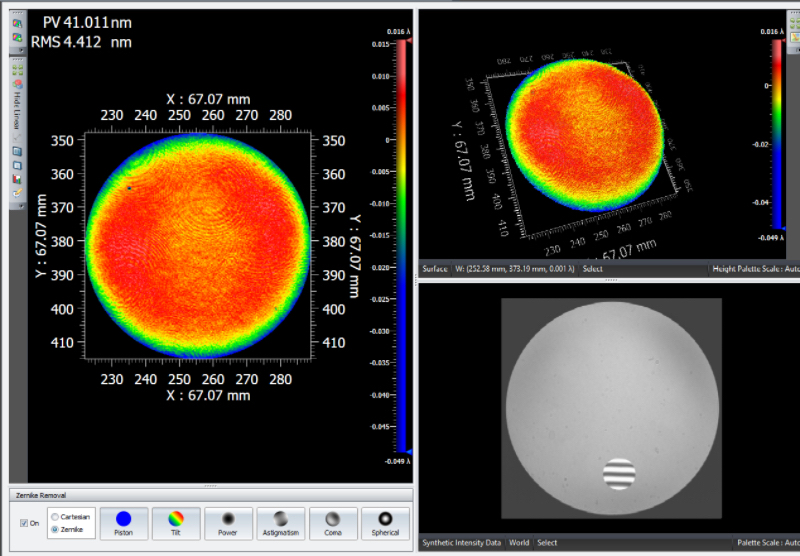Open Palette Scale setting in intensity view
Viewport: 800px width, 556px height.
click(767, 543)
